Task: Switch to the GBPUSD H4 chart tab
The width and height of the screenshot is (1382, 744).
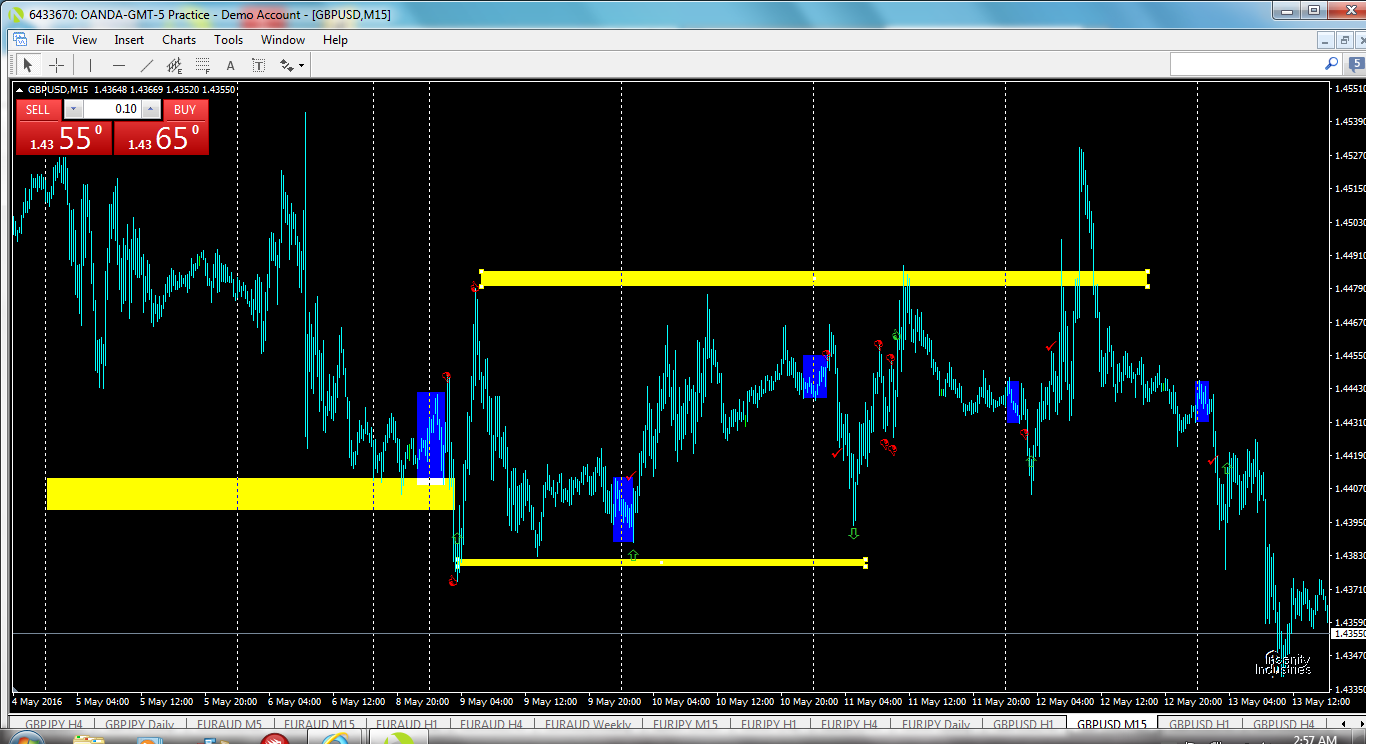Action: click(x=1283, y=725)
